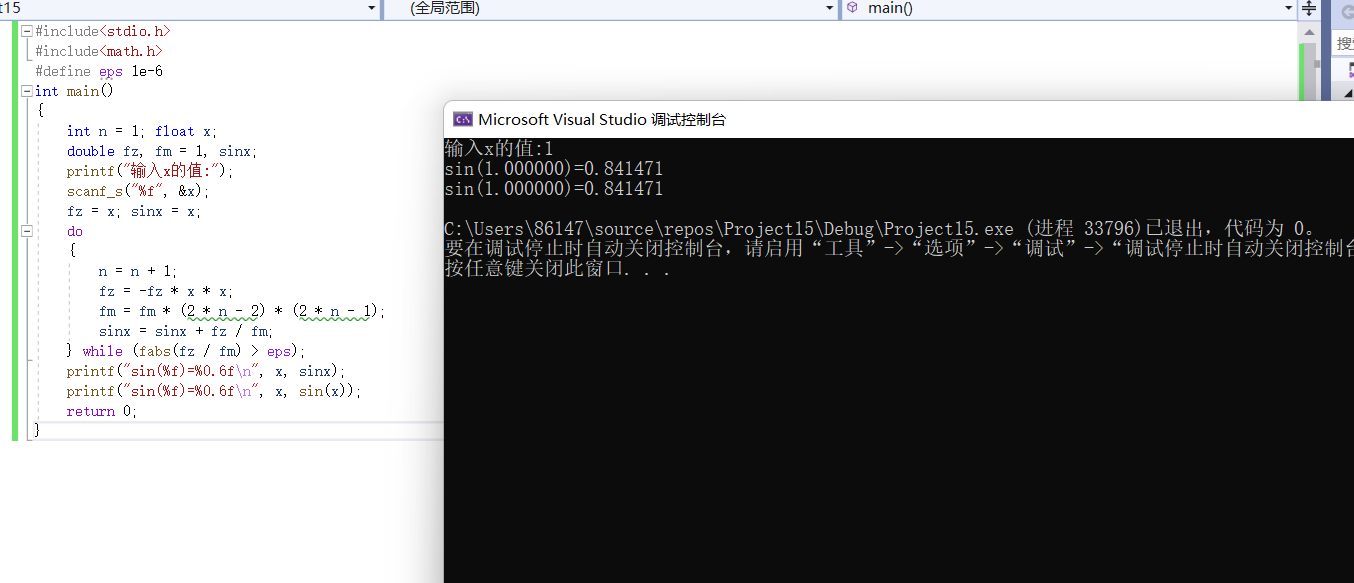Click the 'fz = x; sinx = x;' line
This screenshot has width=1354, height=583.
(134, 211)
